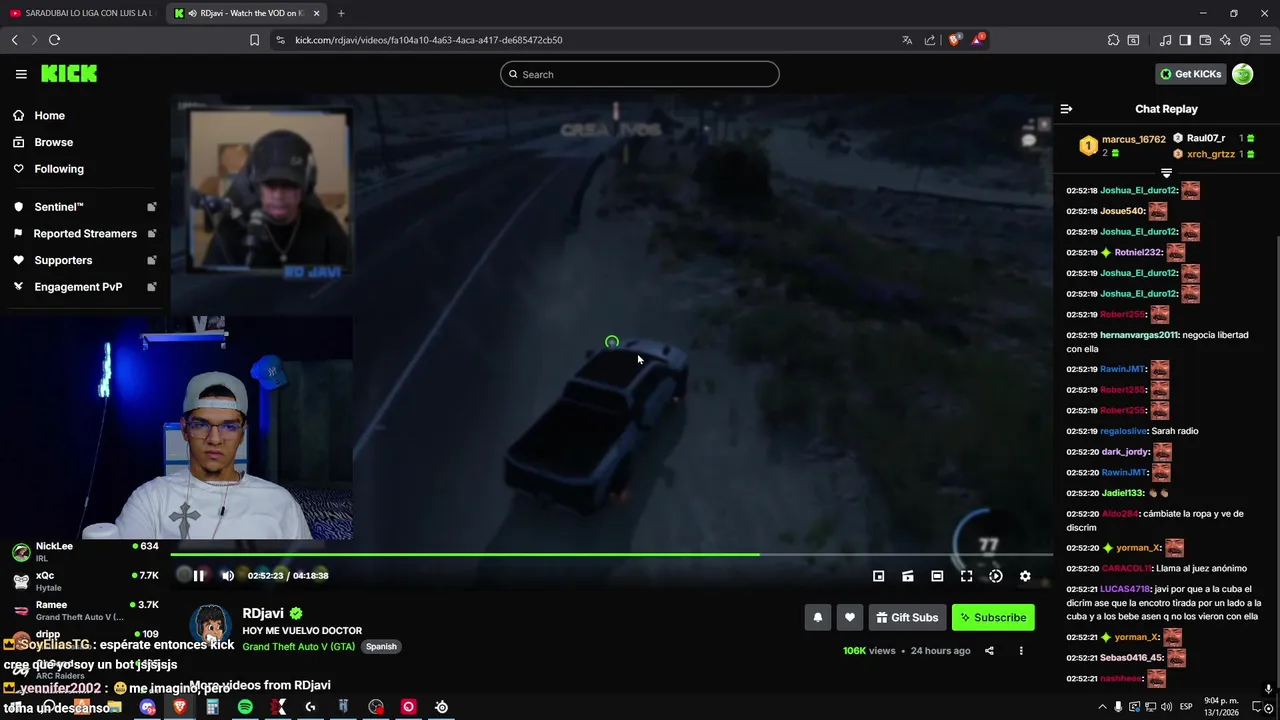Open a new browser tab
The image size is (1280, 720).
341,13
